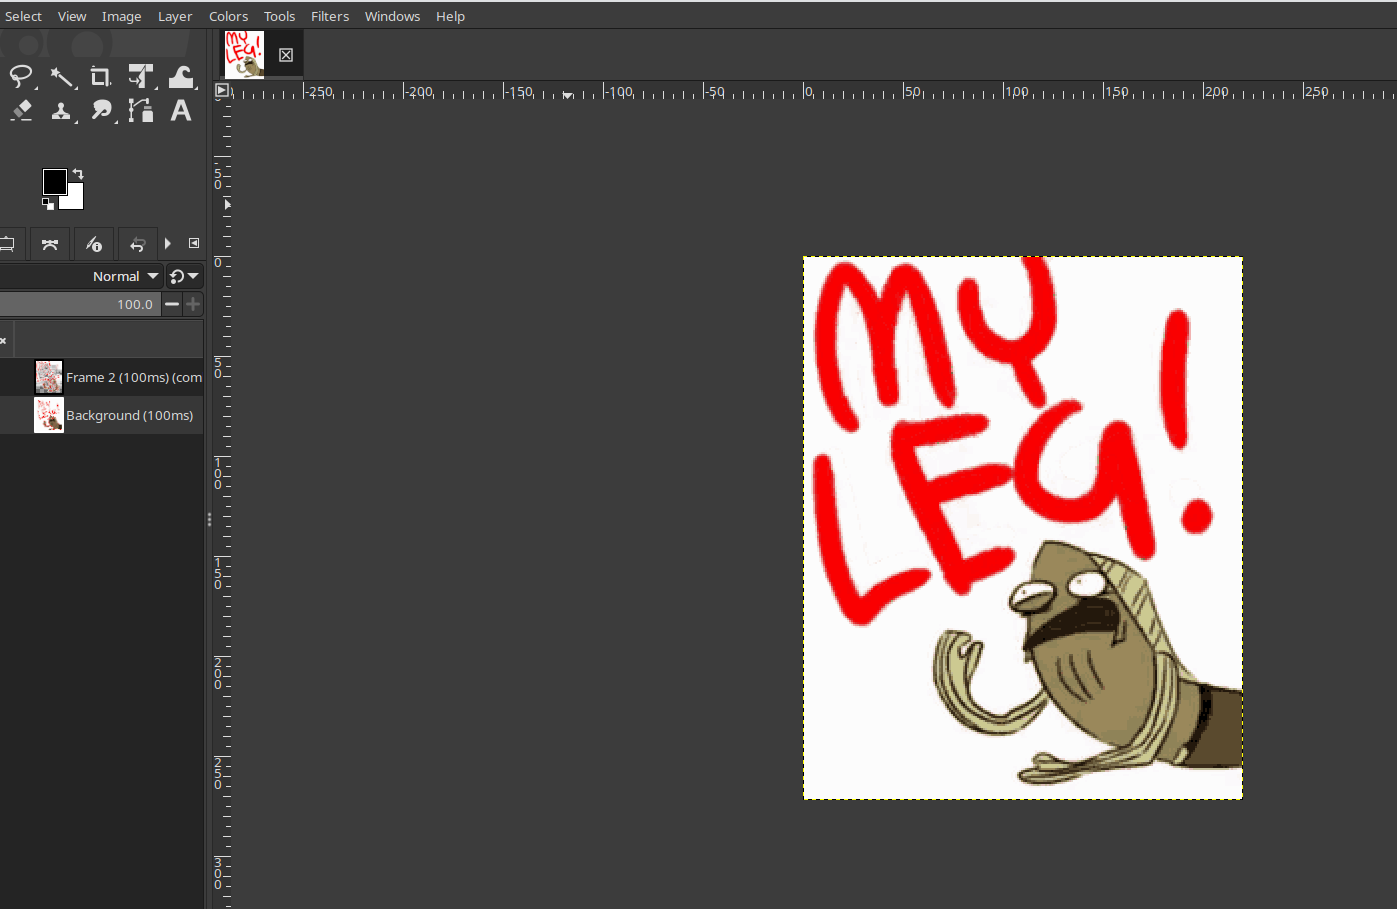Open the dock tab configuration menu
The height and width of the screenshot is (909, 1397).
[194, 243]
